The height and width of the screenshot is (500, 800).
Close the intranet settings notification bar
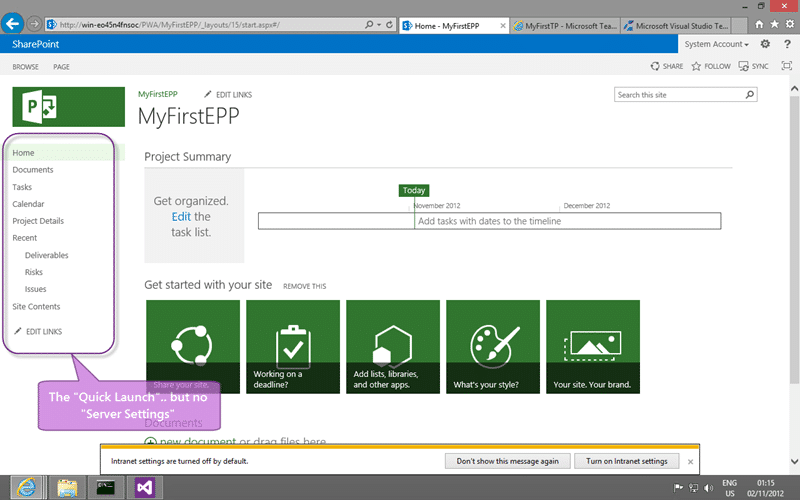(690, 461)
